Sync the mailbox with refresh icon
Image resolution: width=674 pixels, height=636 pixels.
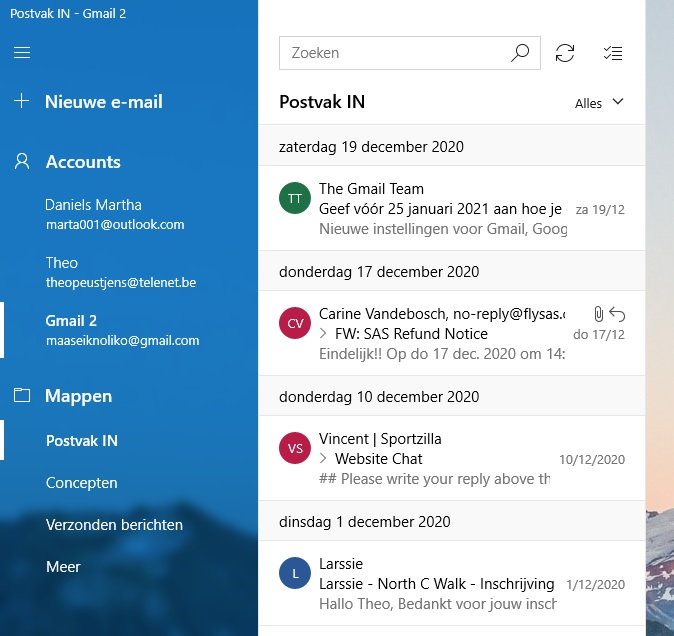565,53
